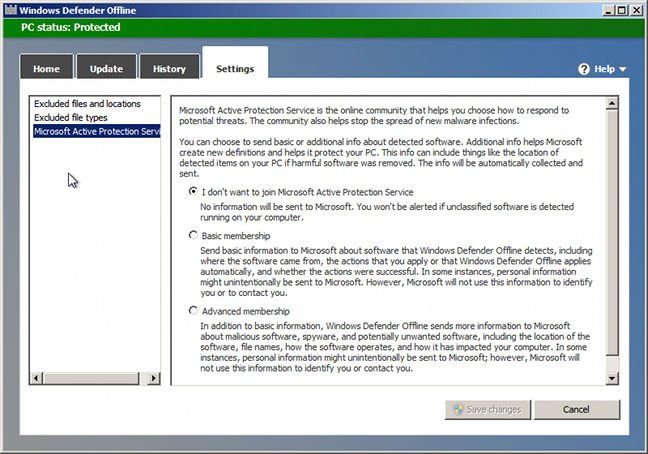The image size is (648, 454).
Task: Click left arrow of settings list scrollbar
Action: click(x=36, y=378)
